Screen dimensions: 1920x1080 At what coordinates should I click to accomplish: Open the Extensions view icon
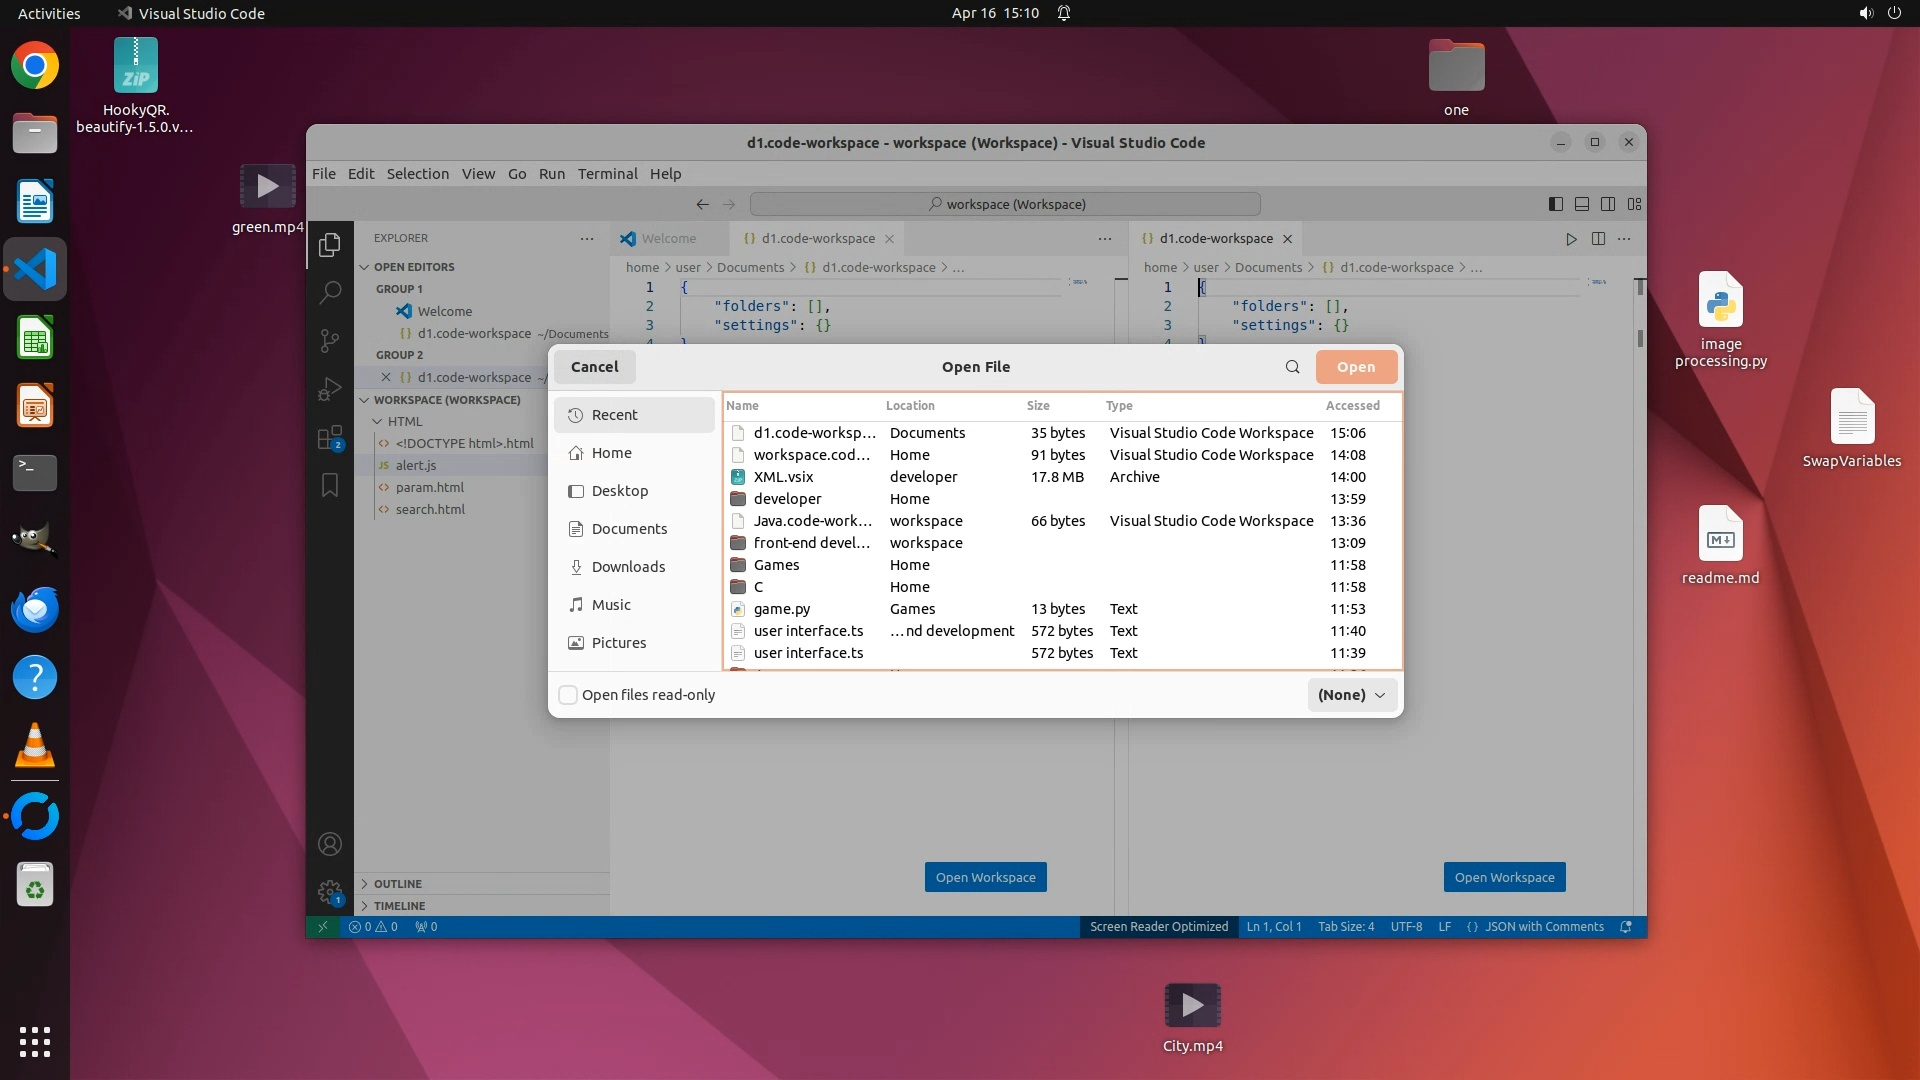[329, 438]
